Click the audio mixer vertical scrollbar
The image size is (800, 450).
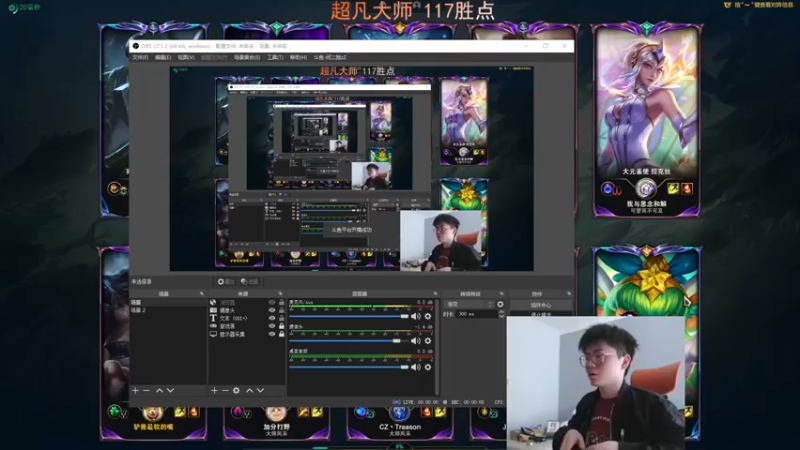click(437, 347)
